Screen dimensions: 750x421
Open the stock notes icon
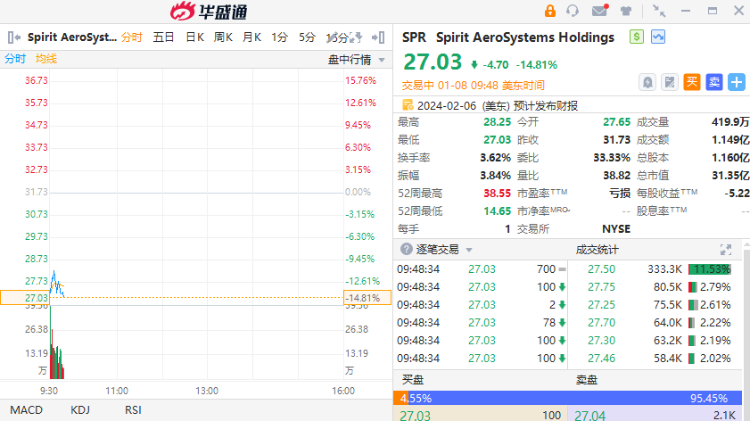click(670, 82)
